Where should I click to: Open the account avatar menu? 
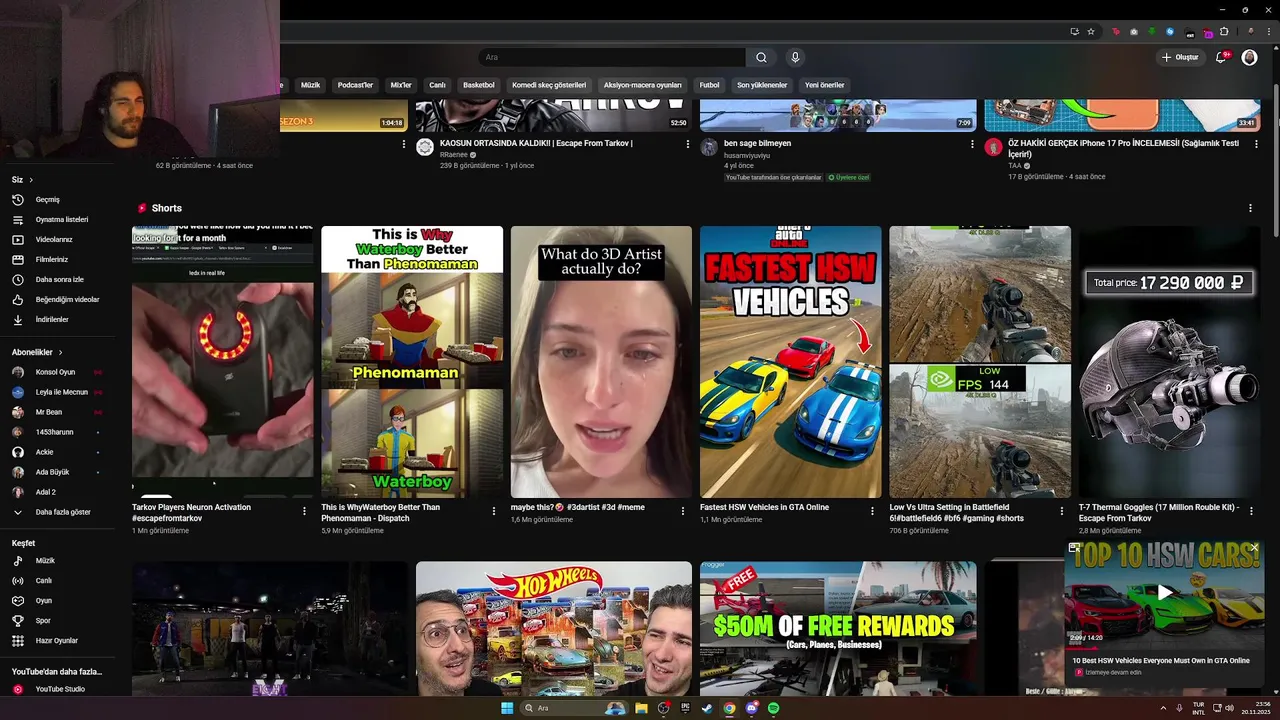(x=1249, y=57)
